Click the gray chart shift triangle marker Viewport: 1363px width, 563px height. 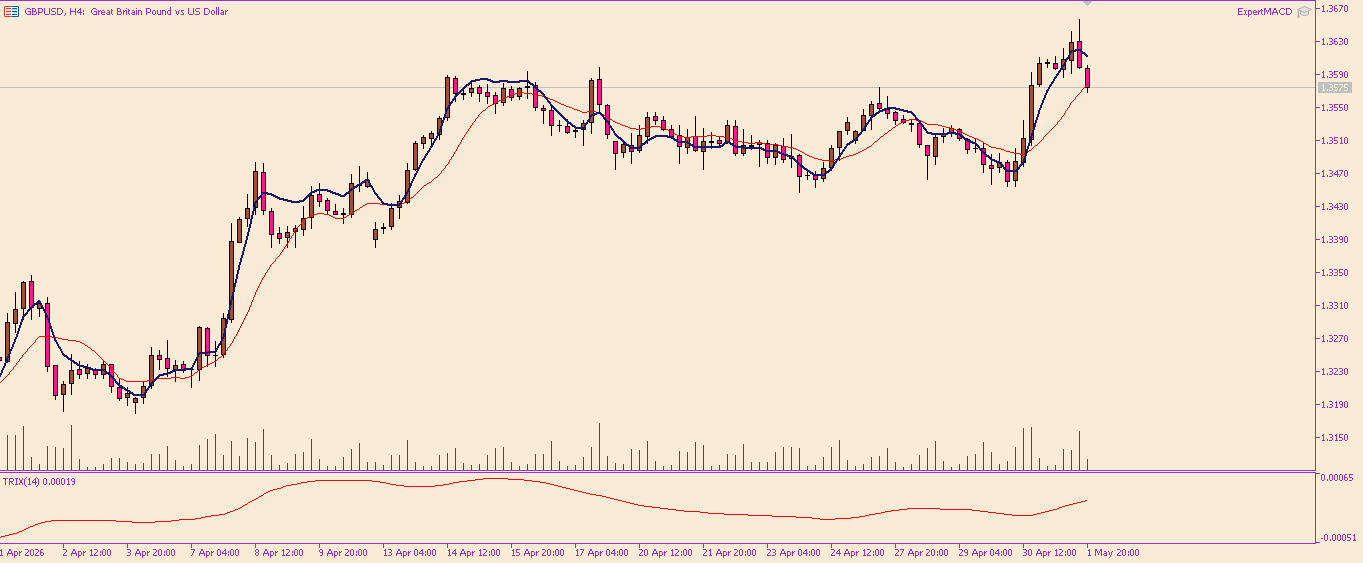(1087, 4)
